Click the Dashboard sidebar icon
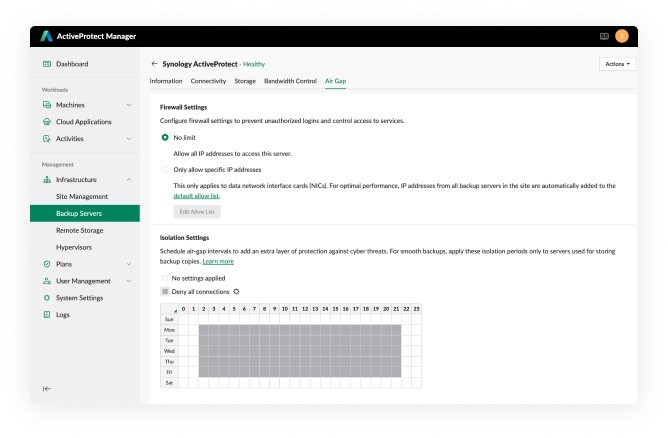The image size is (668, 438). [x=47, y=64]
